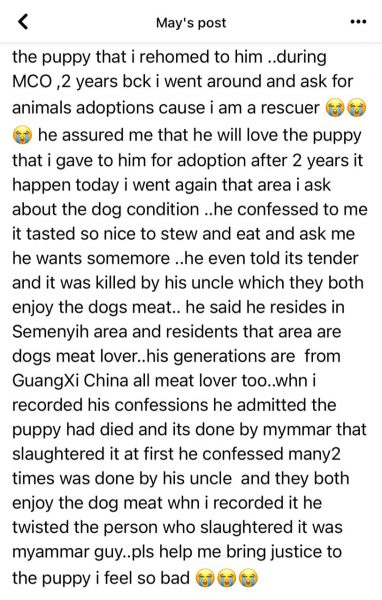The image size is (382, 600).
Task: Tap 'GuangXi China' in the post text
Action: click(70, 381)
